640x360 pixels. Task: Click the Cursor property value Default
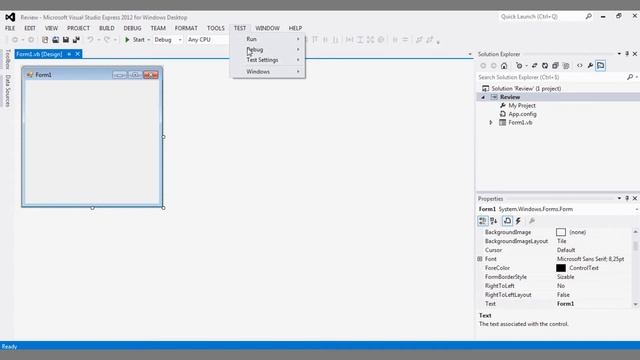tap(566, 250)
